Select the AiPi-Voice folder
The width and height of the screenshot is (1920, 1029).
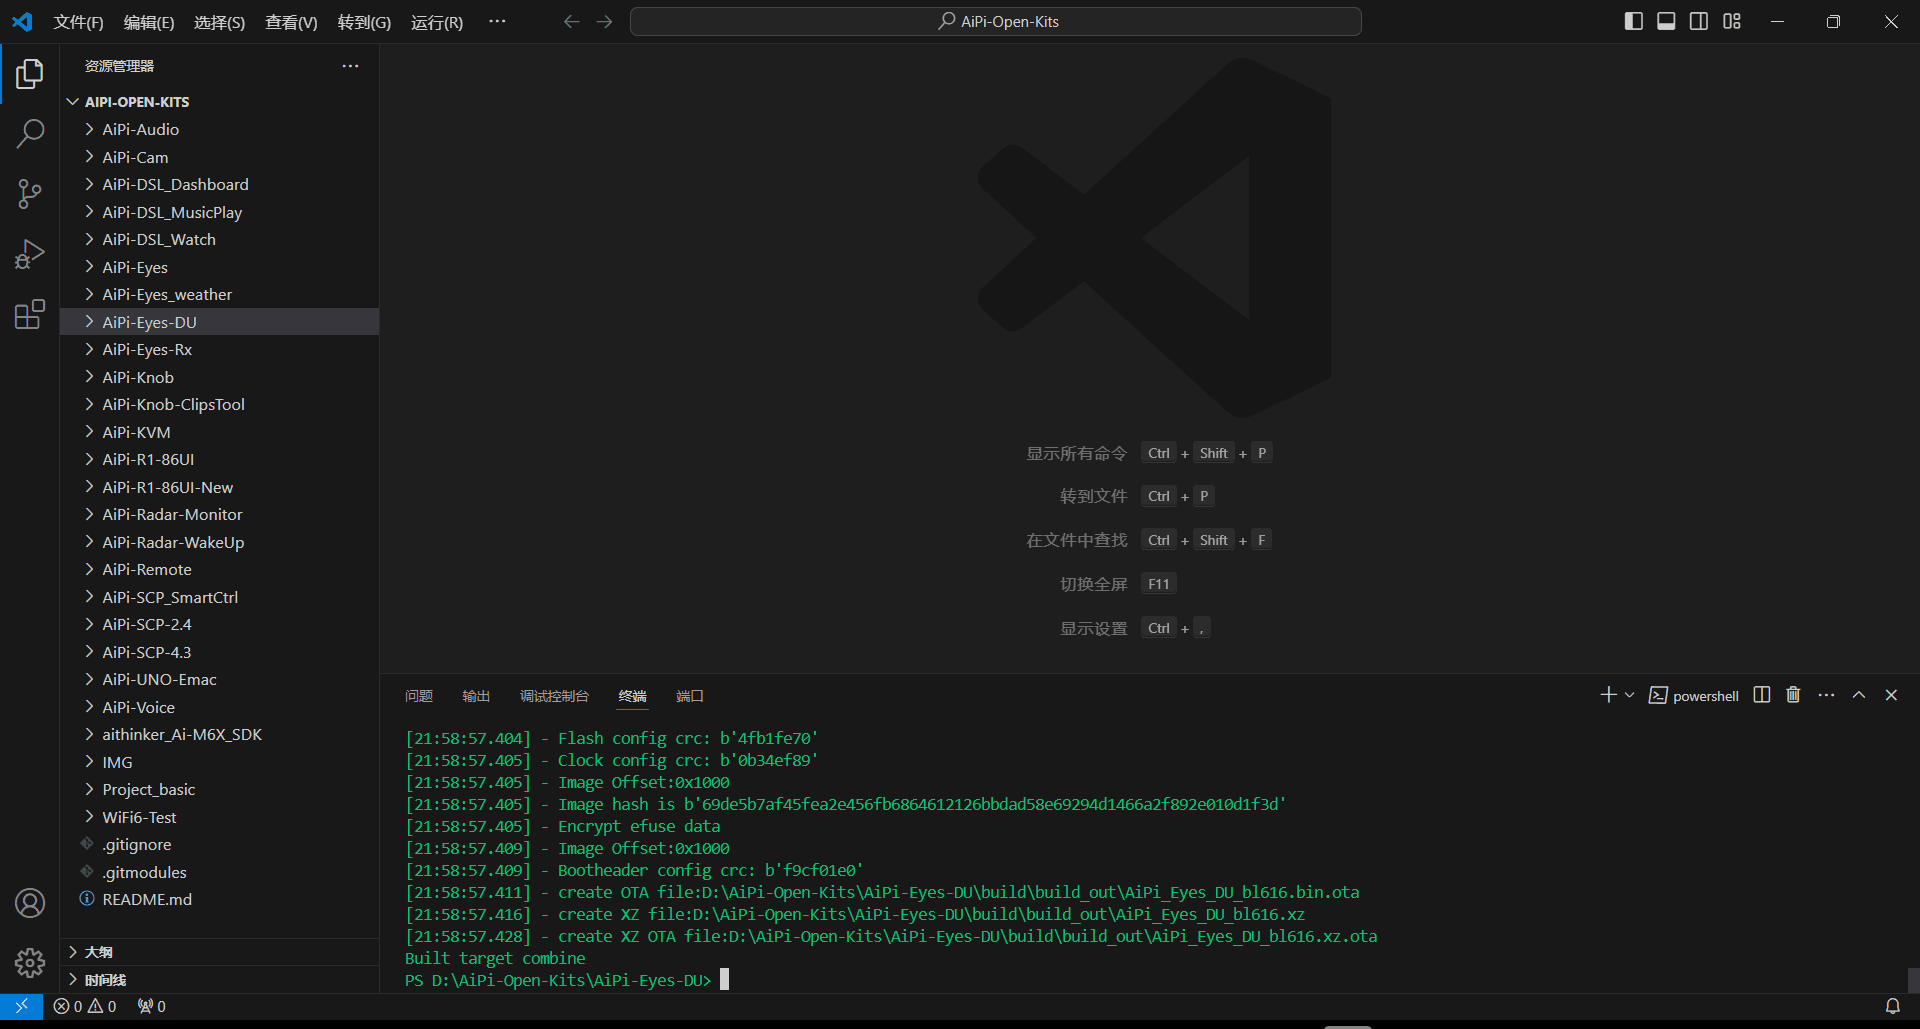[220, 707]
